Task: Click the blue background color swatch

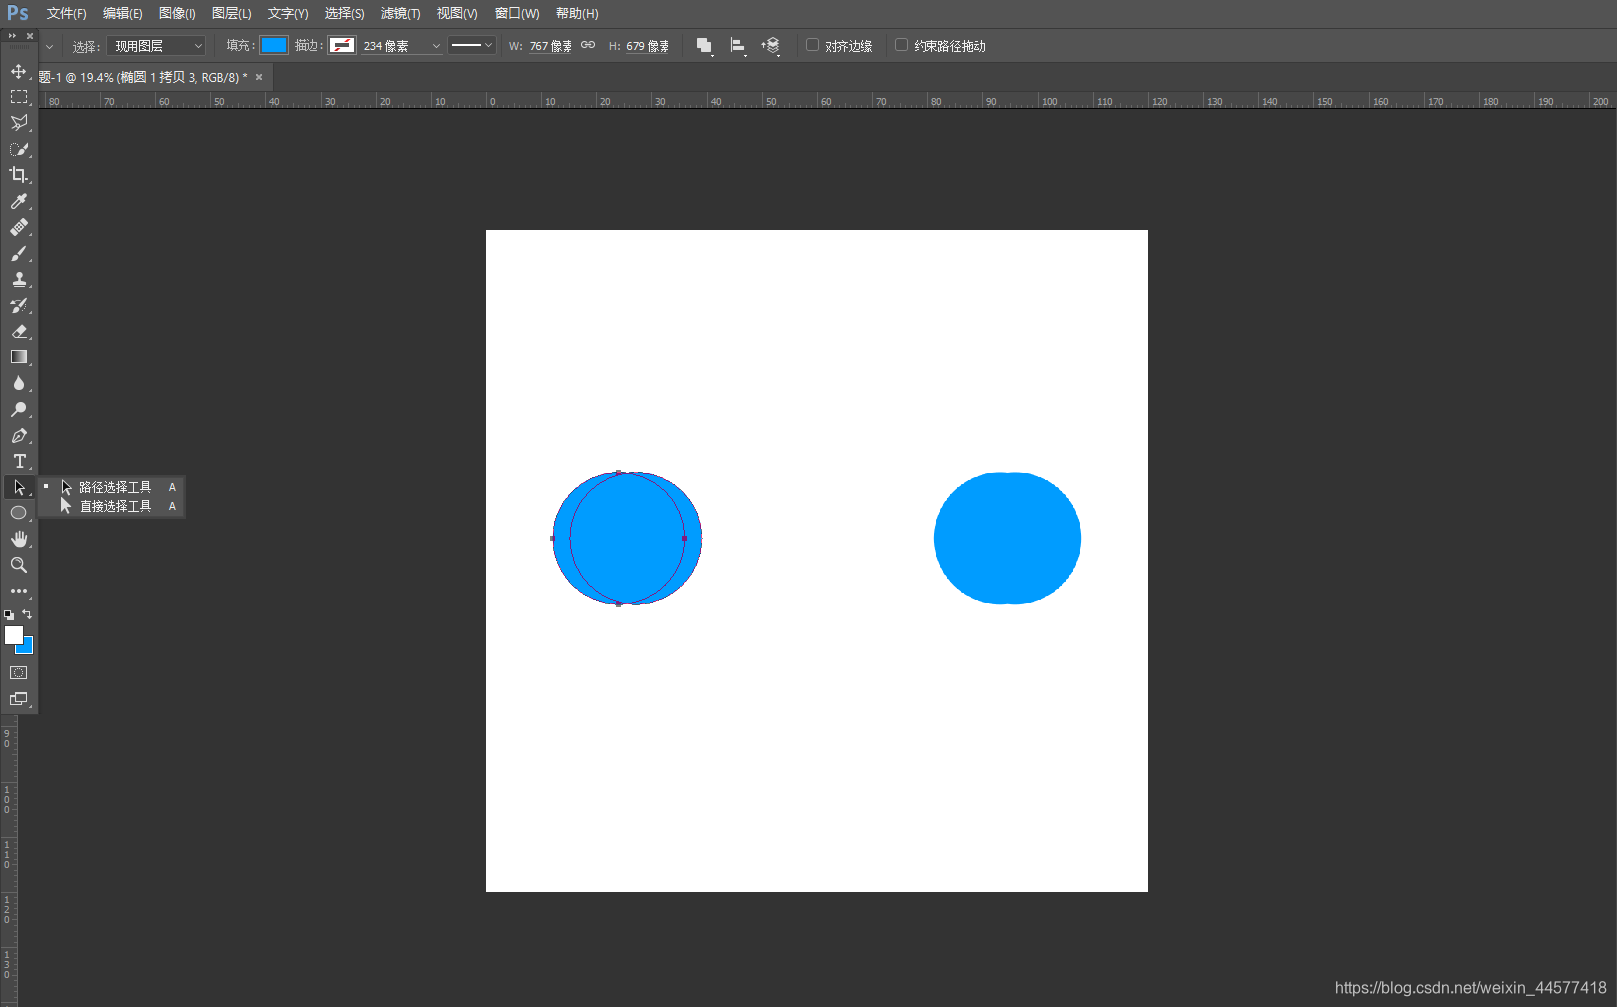Action: (28, 649)
